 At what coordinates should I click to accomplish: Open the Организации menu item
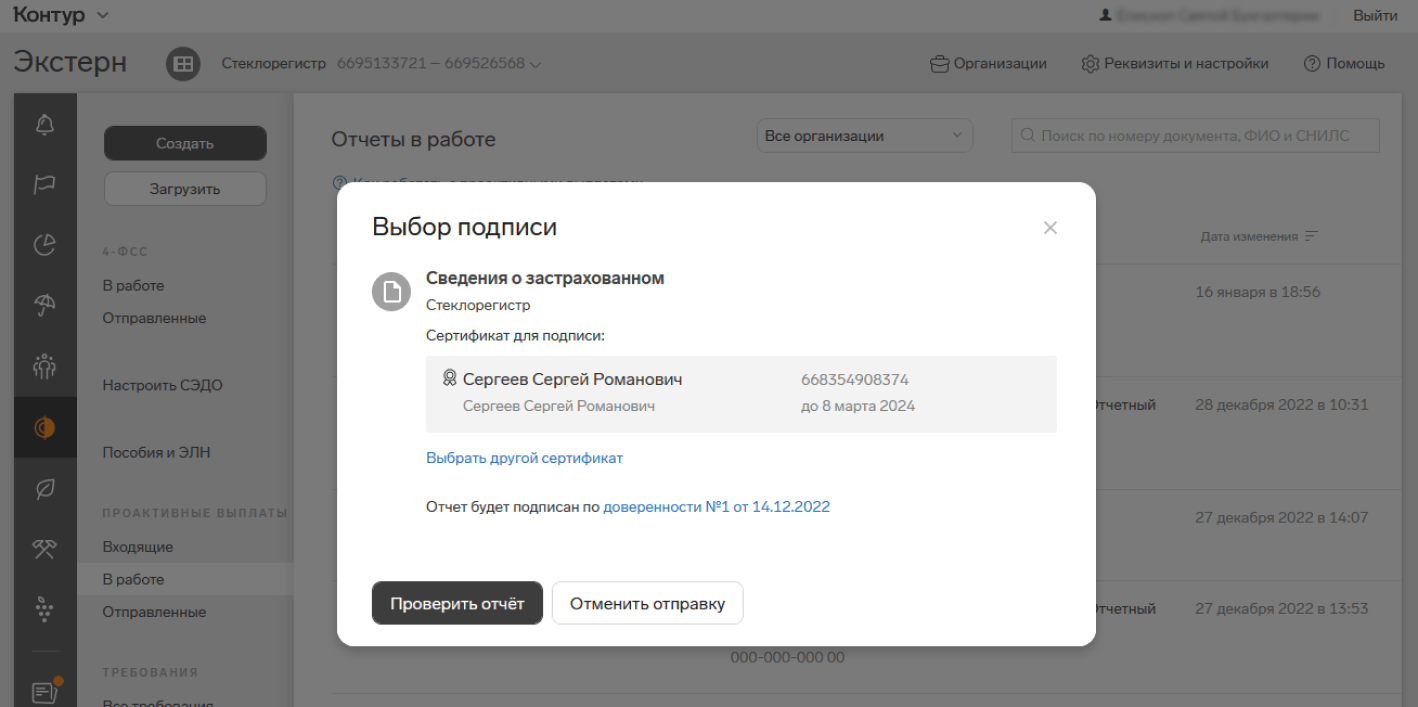[x=988, y=64]
